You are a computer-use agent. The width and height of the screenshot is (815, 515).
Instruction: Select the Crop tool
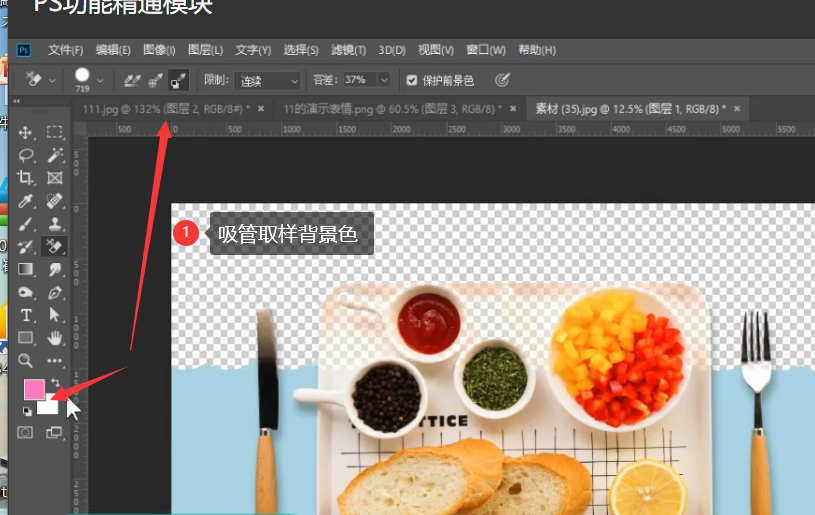tap(25, 178)
